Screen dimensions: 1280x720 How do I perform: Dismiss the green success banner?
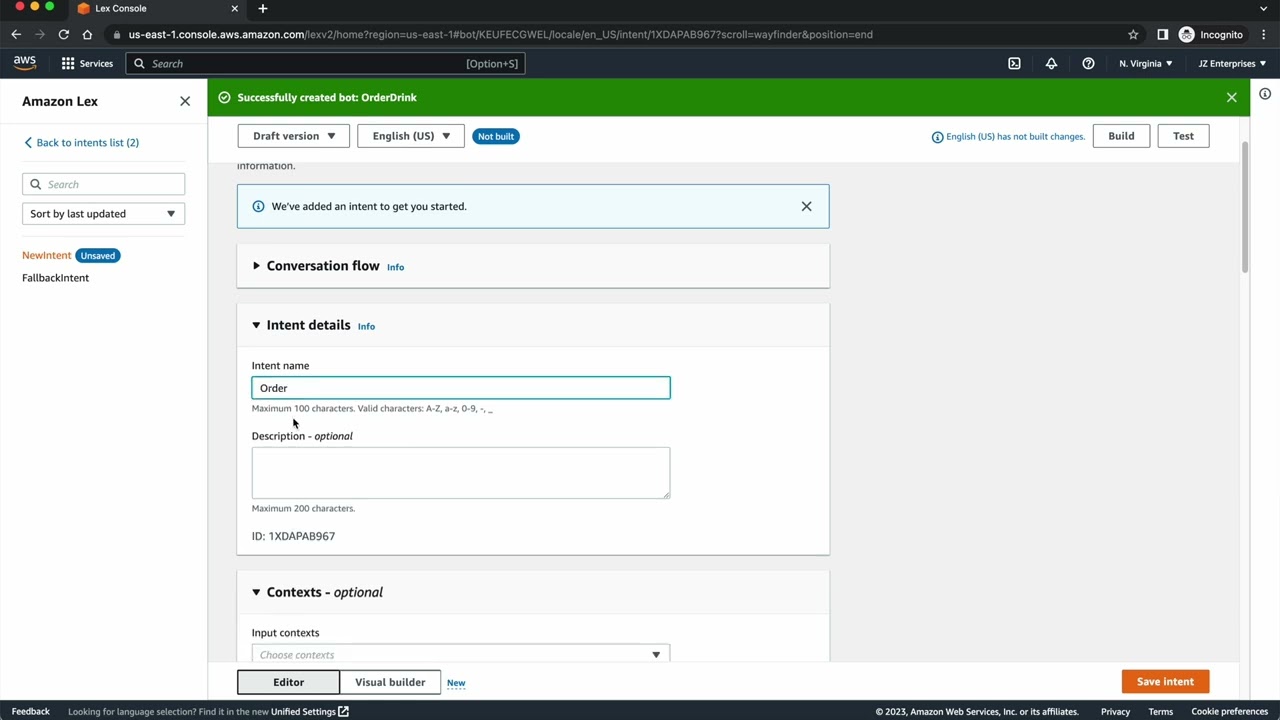click(1231, 97)
